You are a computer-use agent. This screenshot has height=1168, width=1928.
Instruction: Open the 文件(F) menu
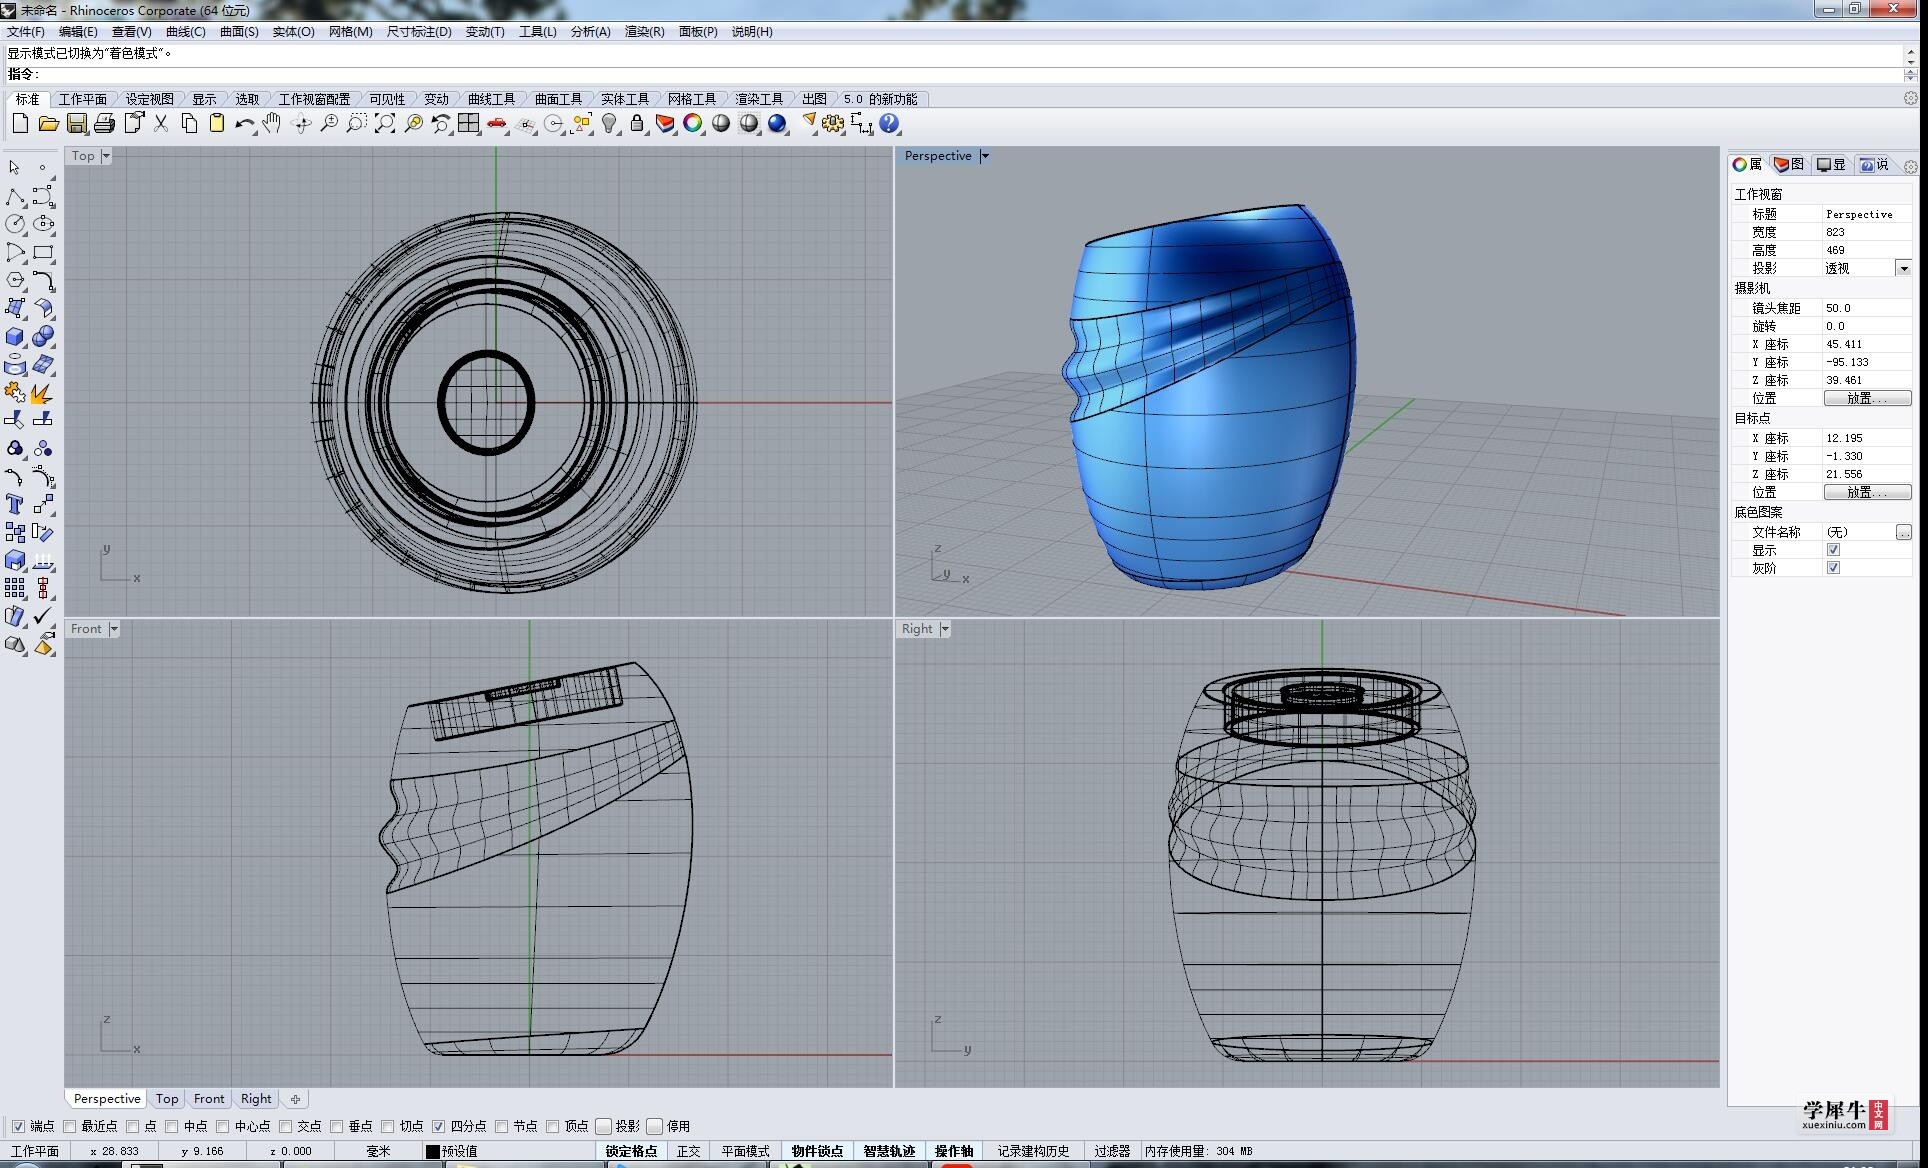[x=25, y=32]
